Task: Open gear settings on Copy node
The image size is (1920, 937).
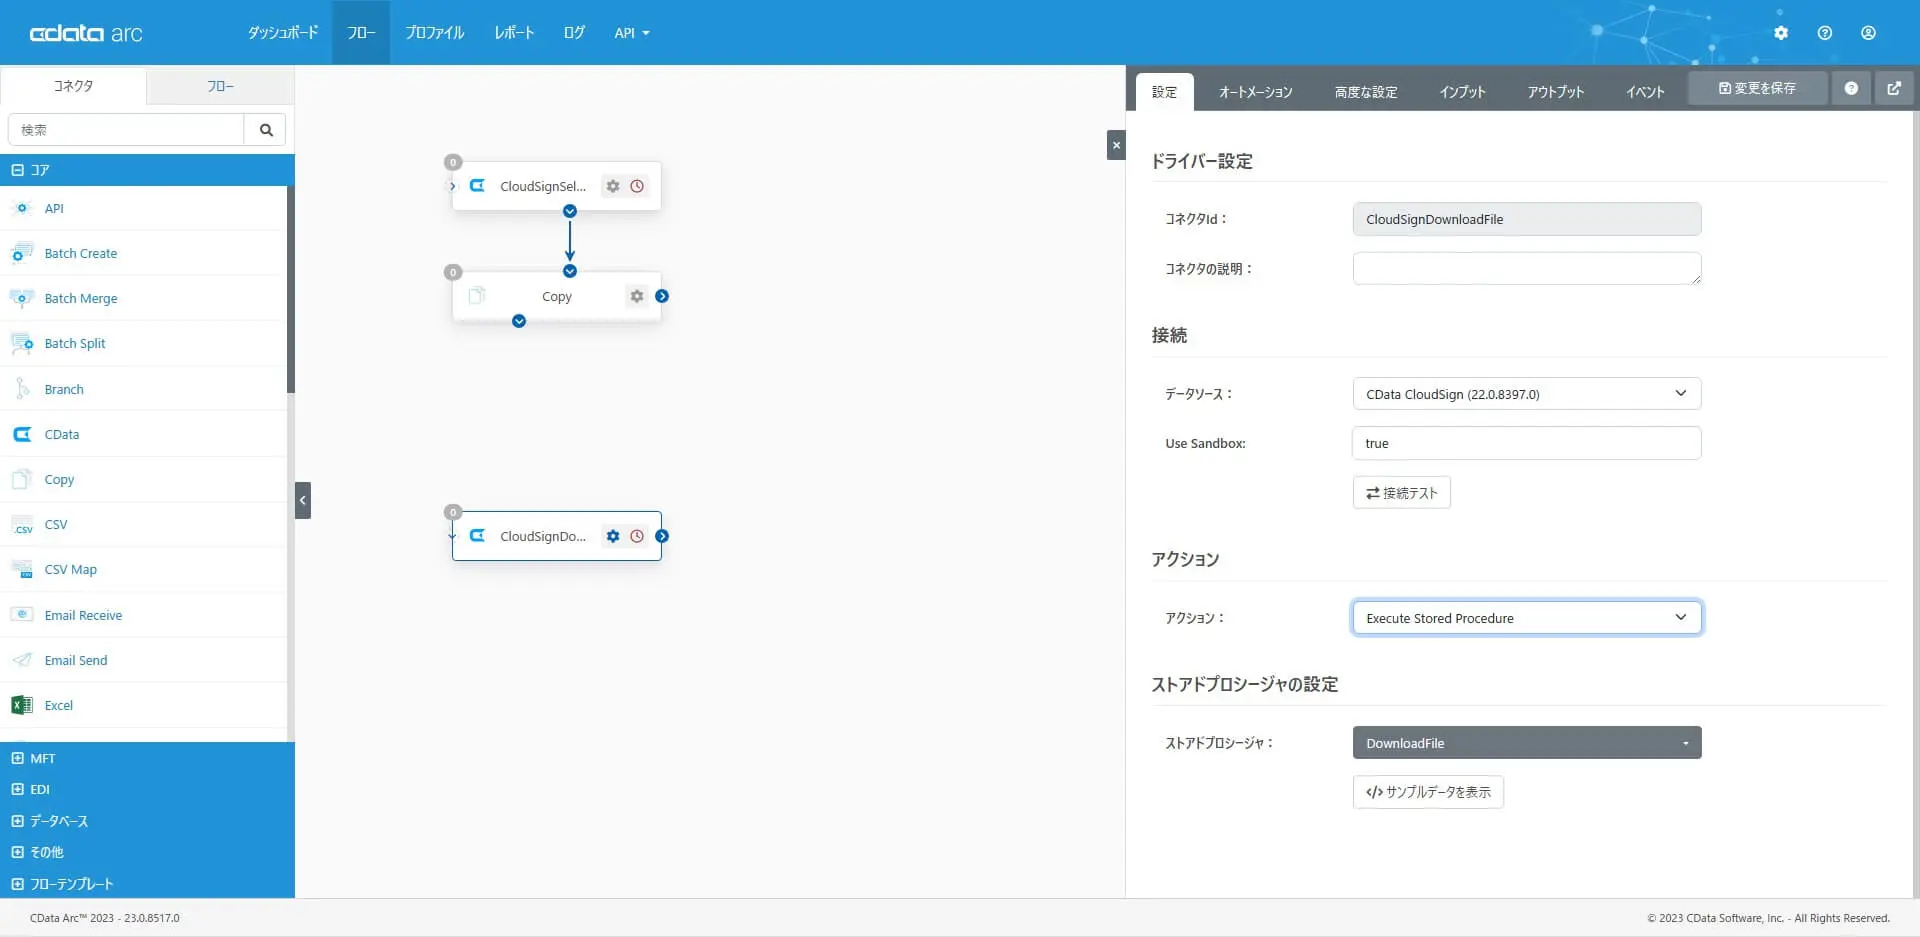Action: [637, 296]
